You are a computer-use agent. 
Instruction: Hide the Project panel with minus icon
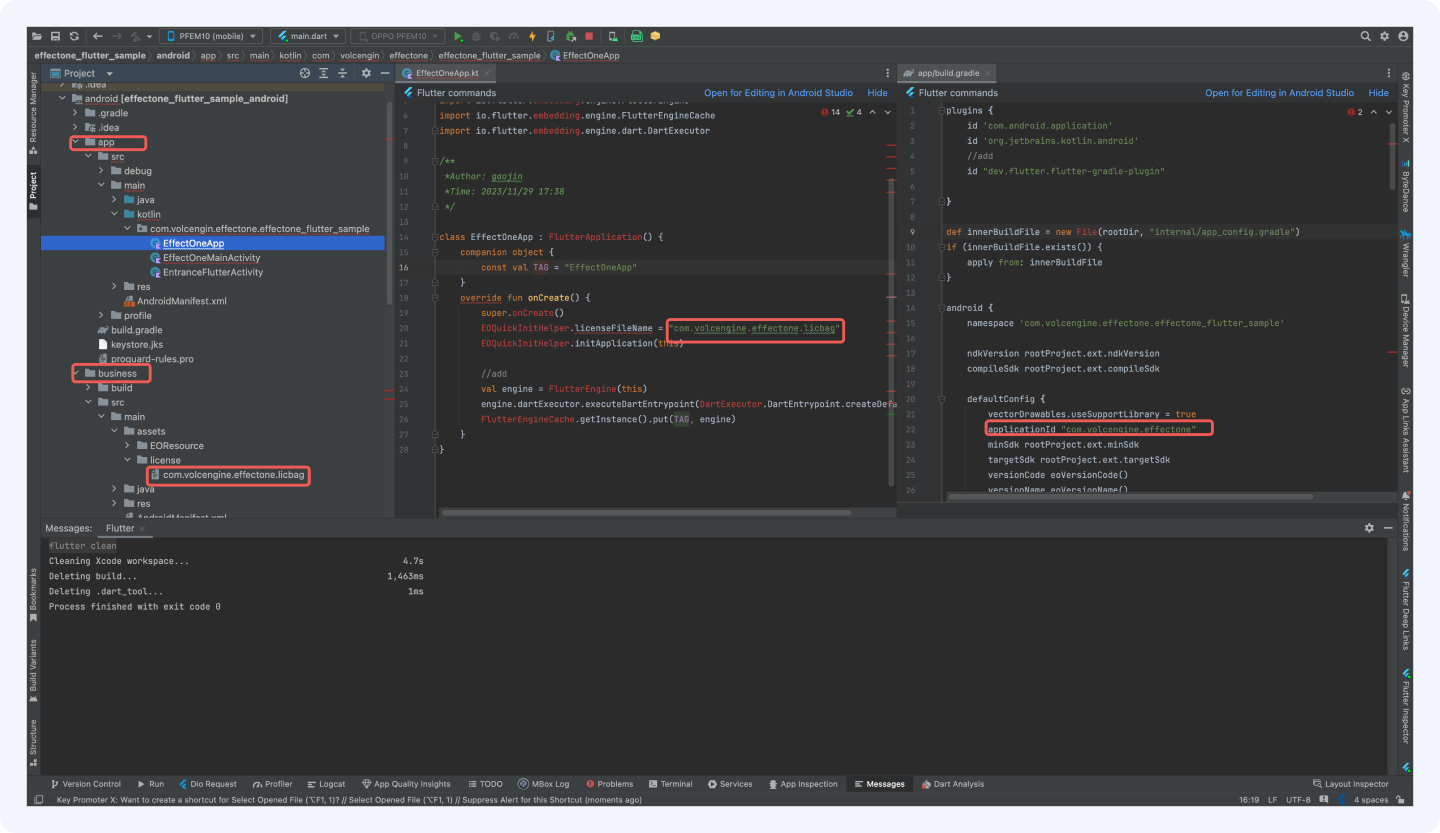[x=383, y=73]
